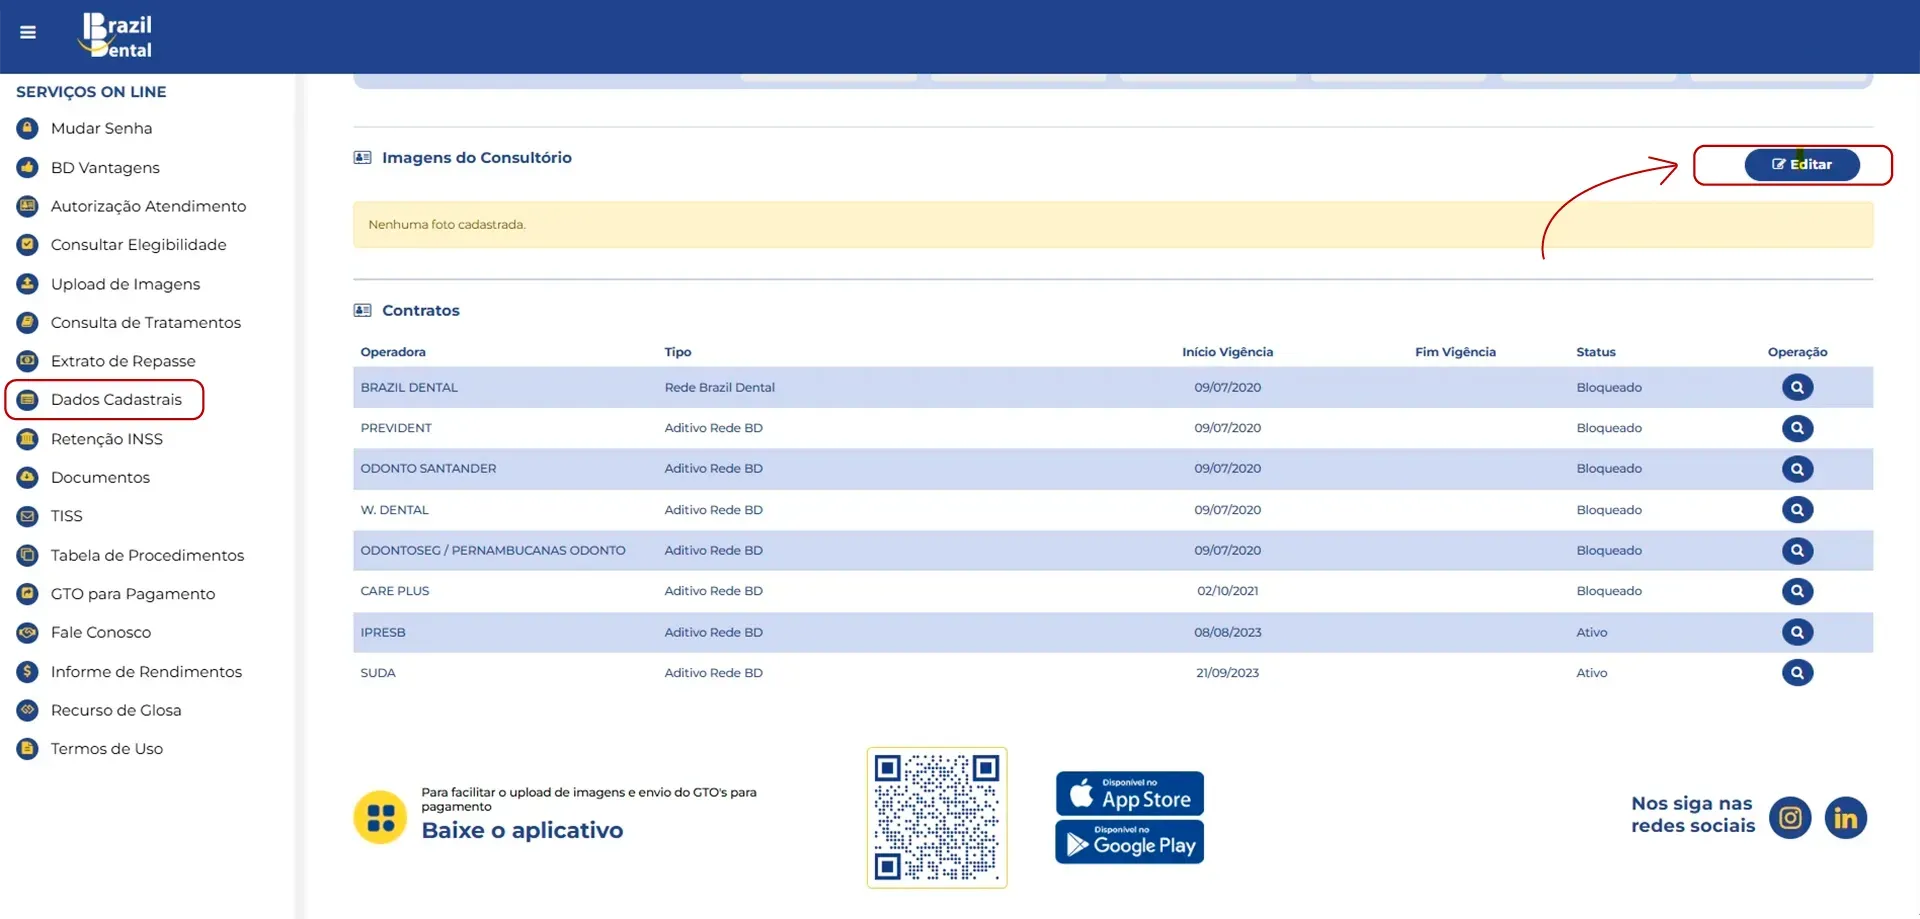Image resolution: width=1920 pixels, height=919 pixels.
Task: View details of BRAZIL DENTAL contract
Action: click(1797, 388)
